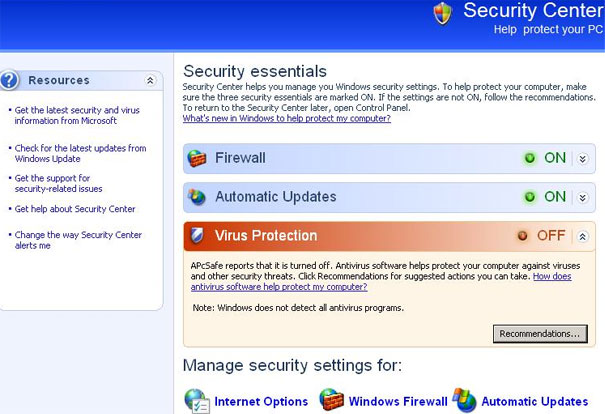Viewport: 605px width, 414px height.
Task: Click the Virus Protection shield icon
Action: pos(197,235)
